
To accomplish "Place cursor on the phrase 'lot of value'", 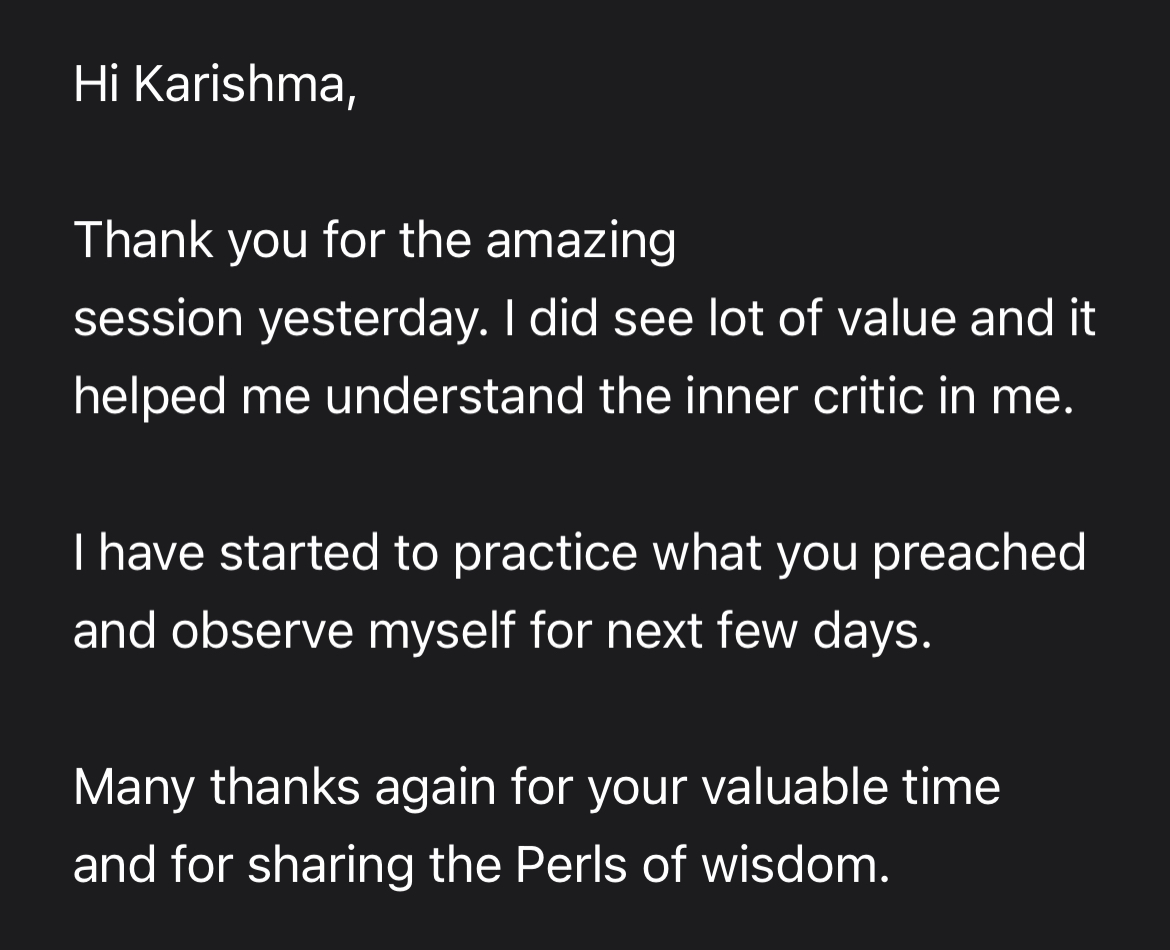I will pyautogui.click(x=832, y=318).
